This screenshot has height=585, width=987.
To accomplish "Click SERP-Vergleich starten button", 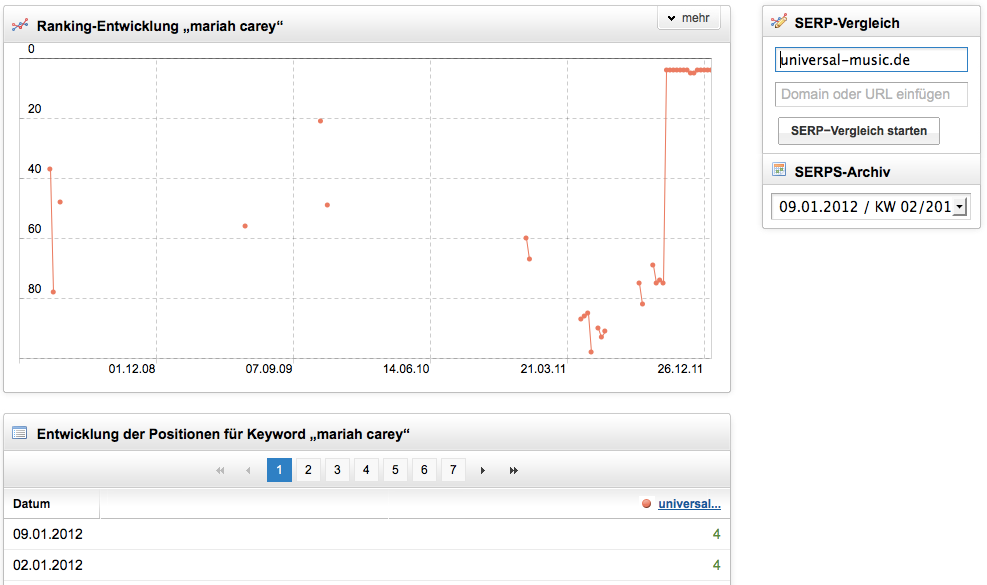I will point(858,131).
